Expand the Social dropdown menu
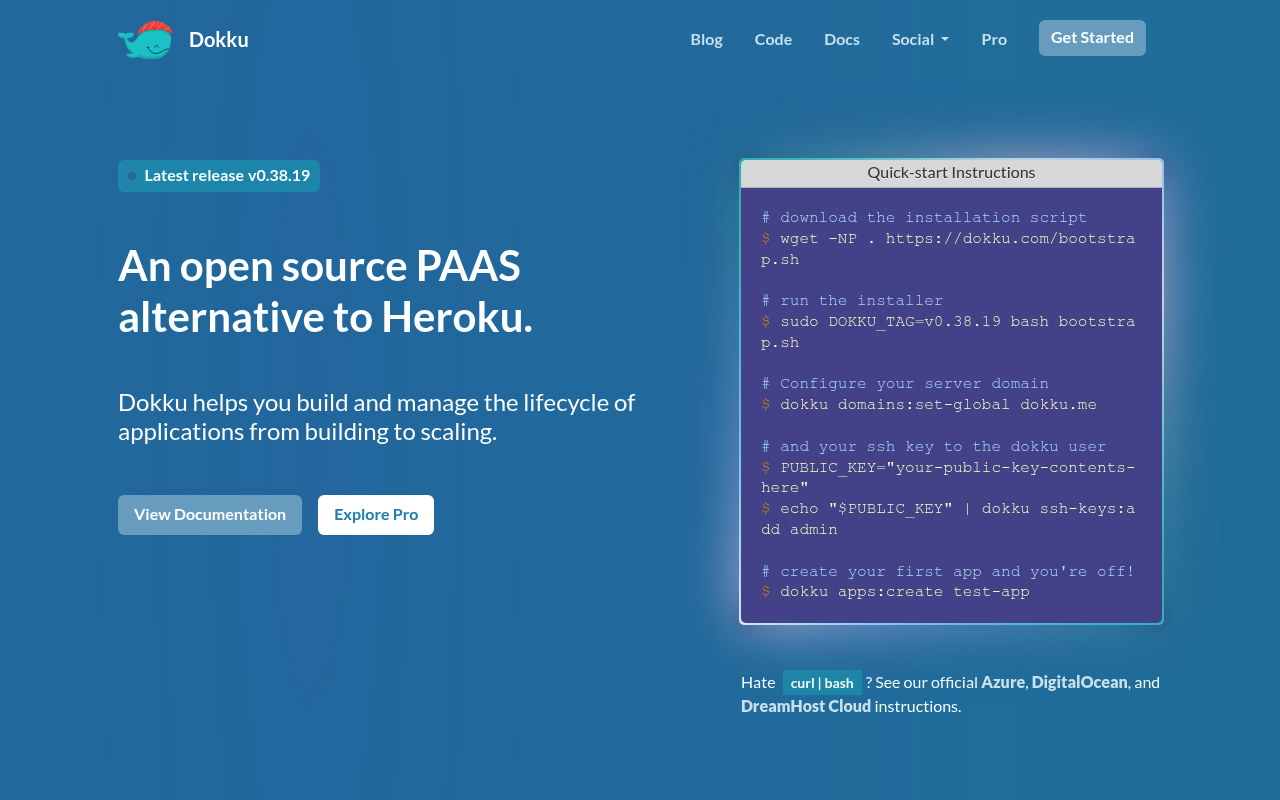1280x800 pixels. point(920,39)
